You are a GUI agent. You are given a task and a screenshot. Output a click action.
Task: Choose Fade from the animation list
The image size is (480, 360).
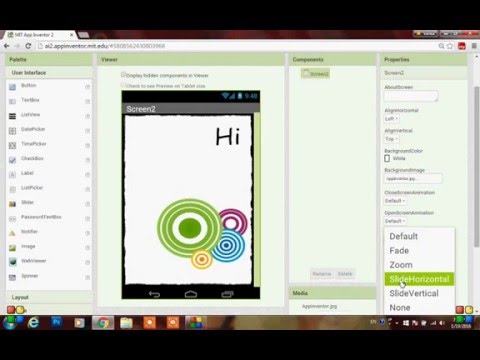coord(399,250)
